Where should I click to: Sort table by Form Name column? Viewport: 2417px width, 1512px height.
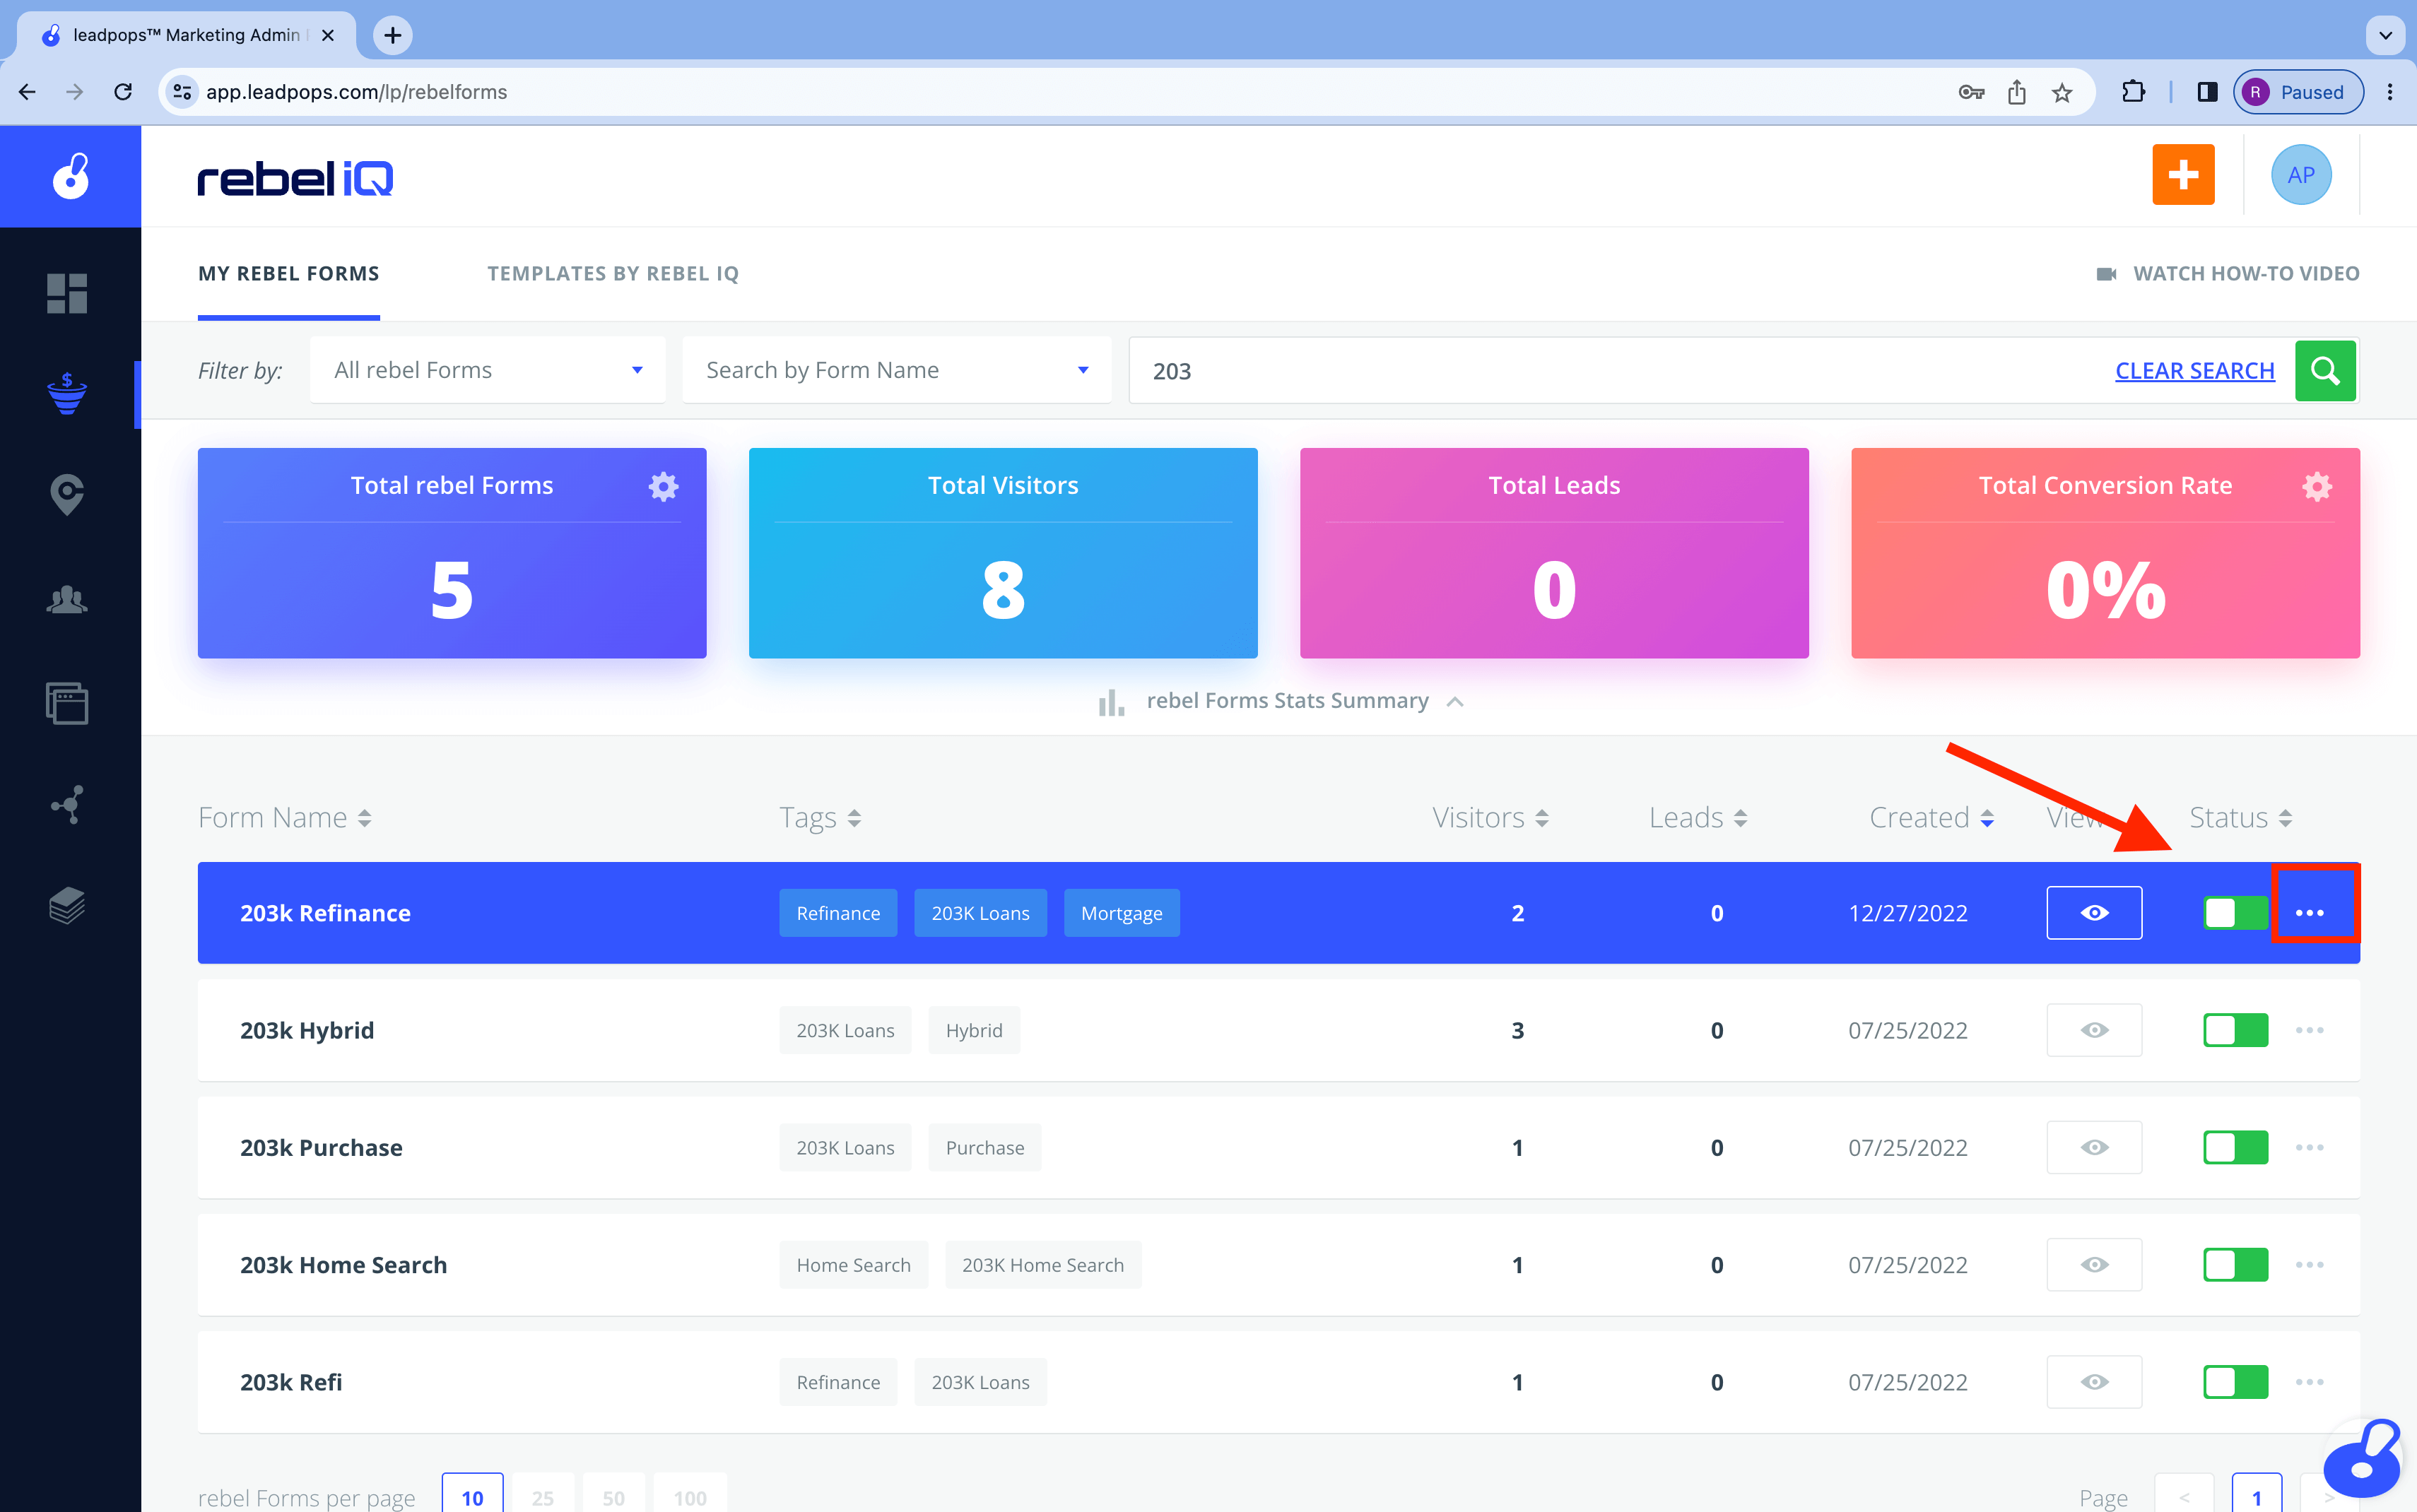tap(284, 818)
